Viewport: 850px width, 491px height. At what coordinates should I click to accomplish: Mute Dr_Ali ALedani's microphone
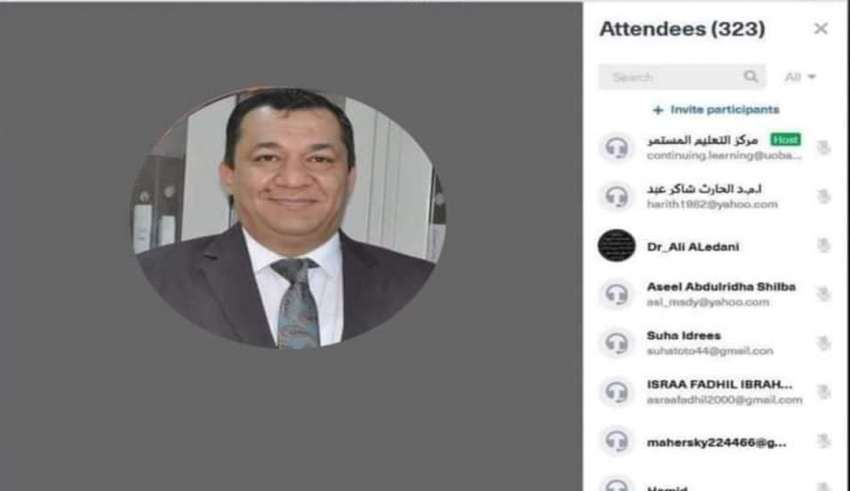point(823,246)
